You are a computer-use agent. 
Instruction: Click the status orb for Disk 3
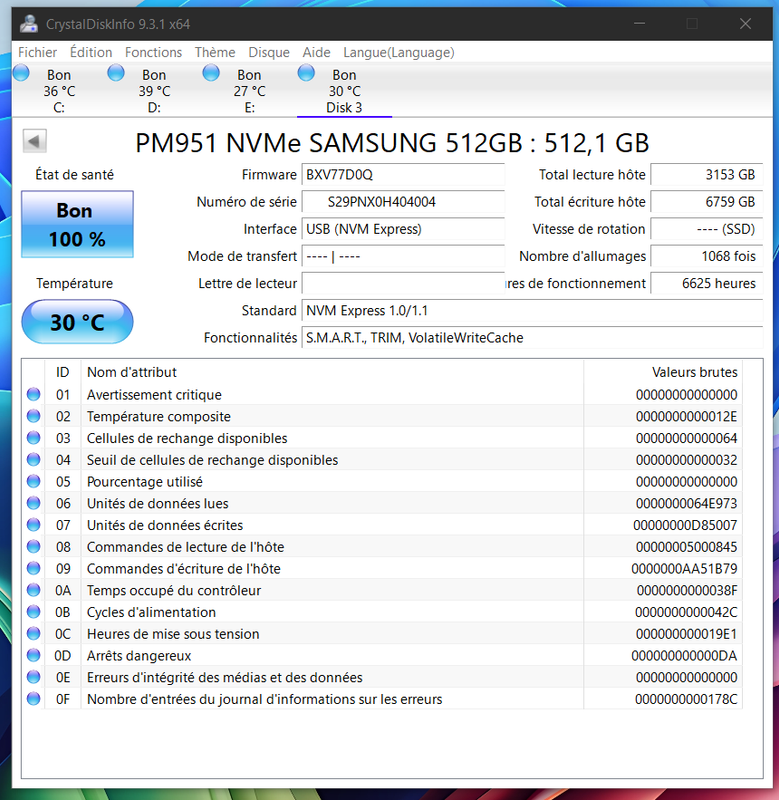pyautogui.click(x=306, y=73)
